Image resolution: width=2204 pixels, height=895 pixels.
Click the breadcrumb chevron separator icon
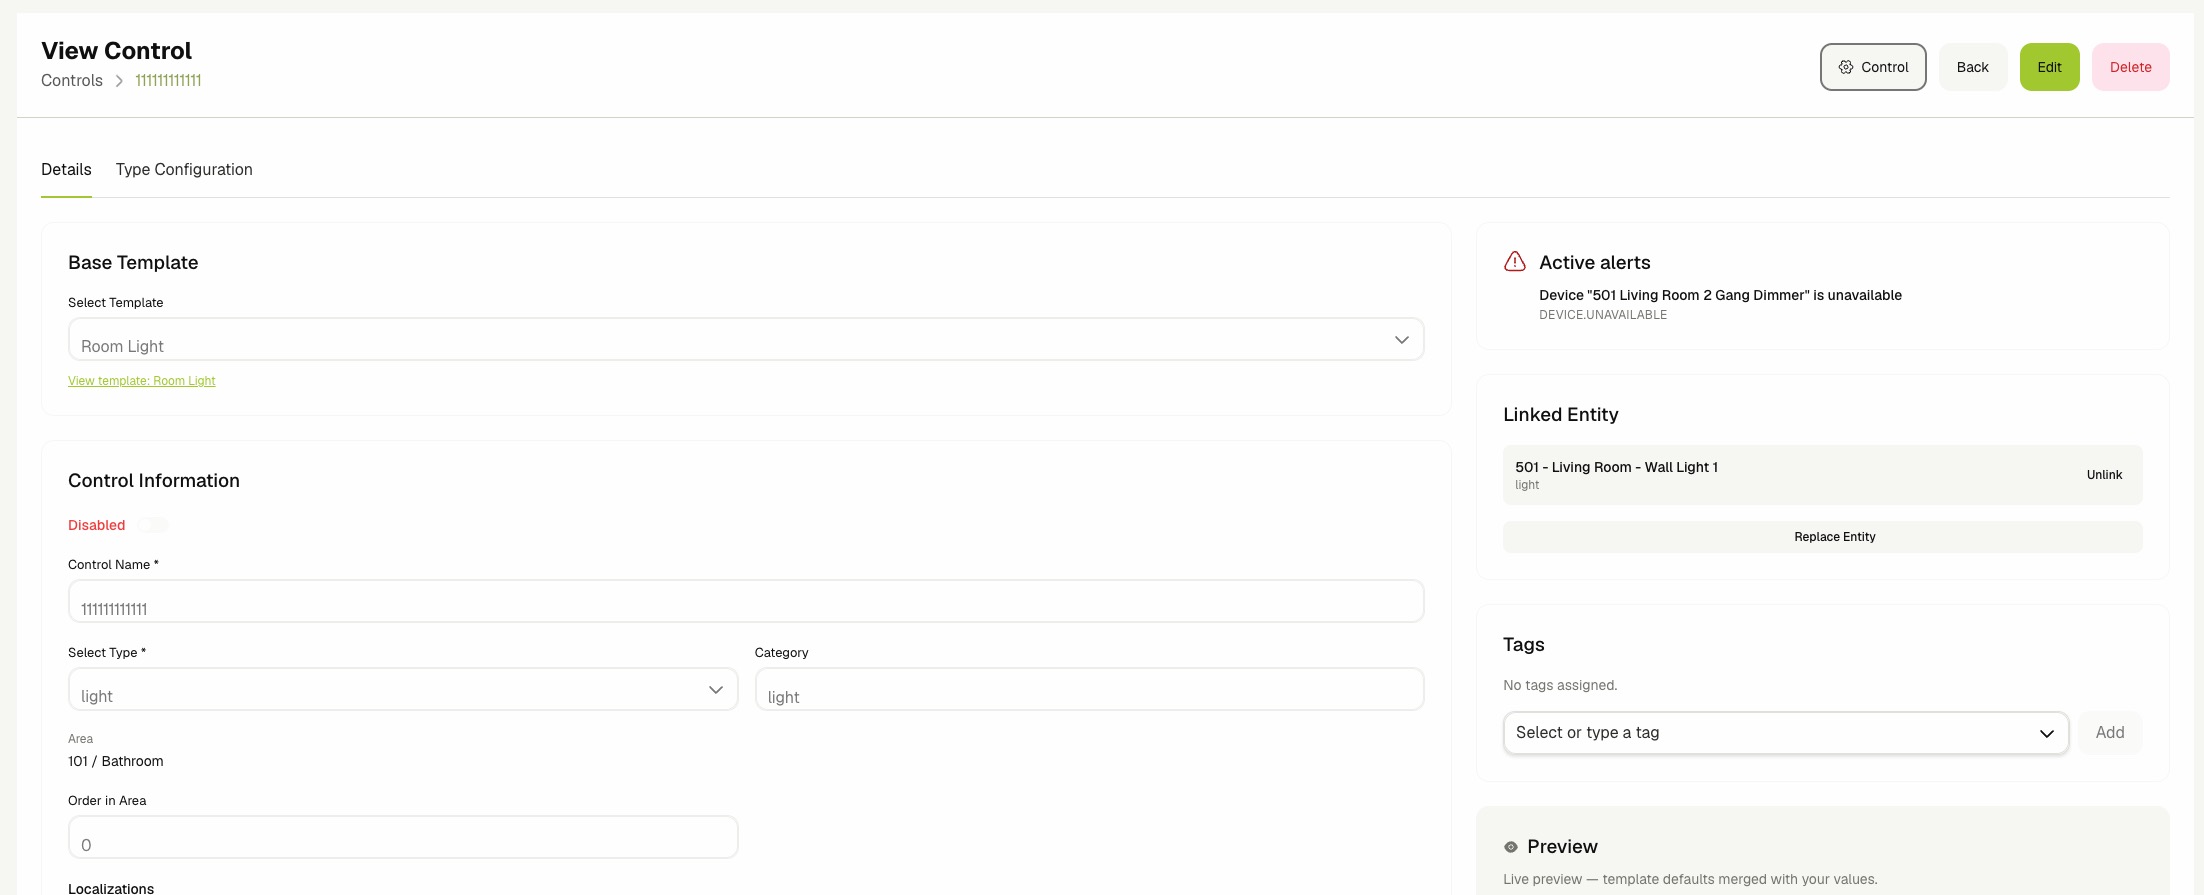click(119, 81)
